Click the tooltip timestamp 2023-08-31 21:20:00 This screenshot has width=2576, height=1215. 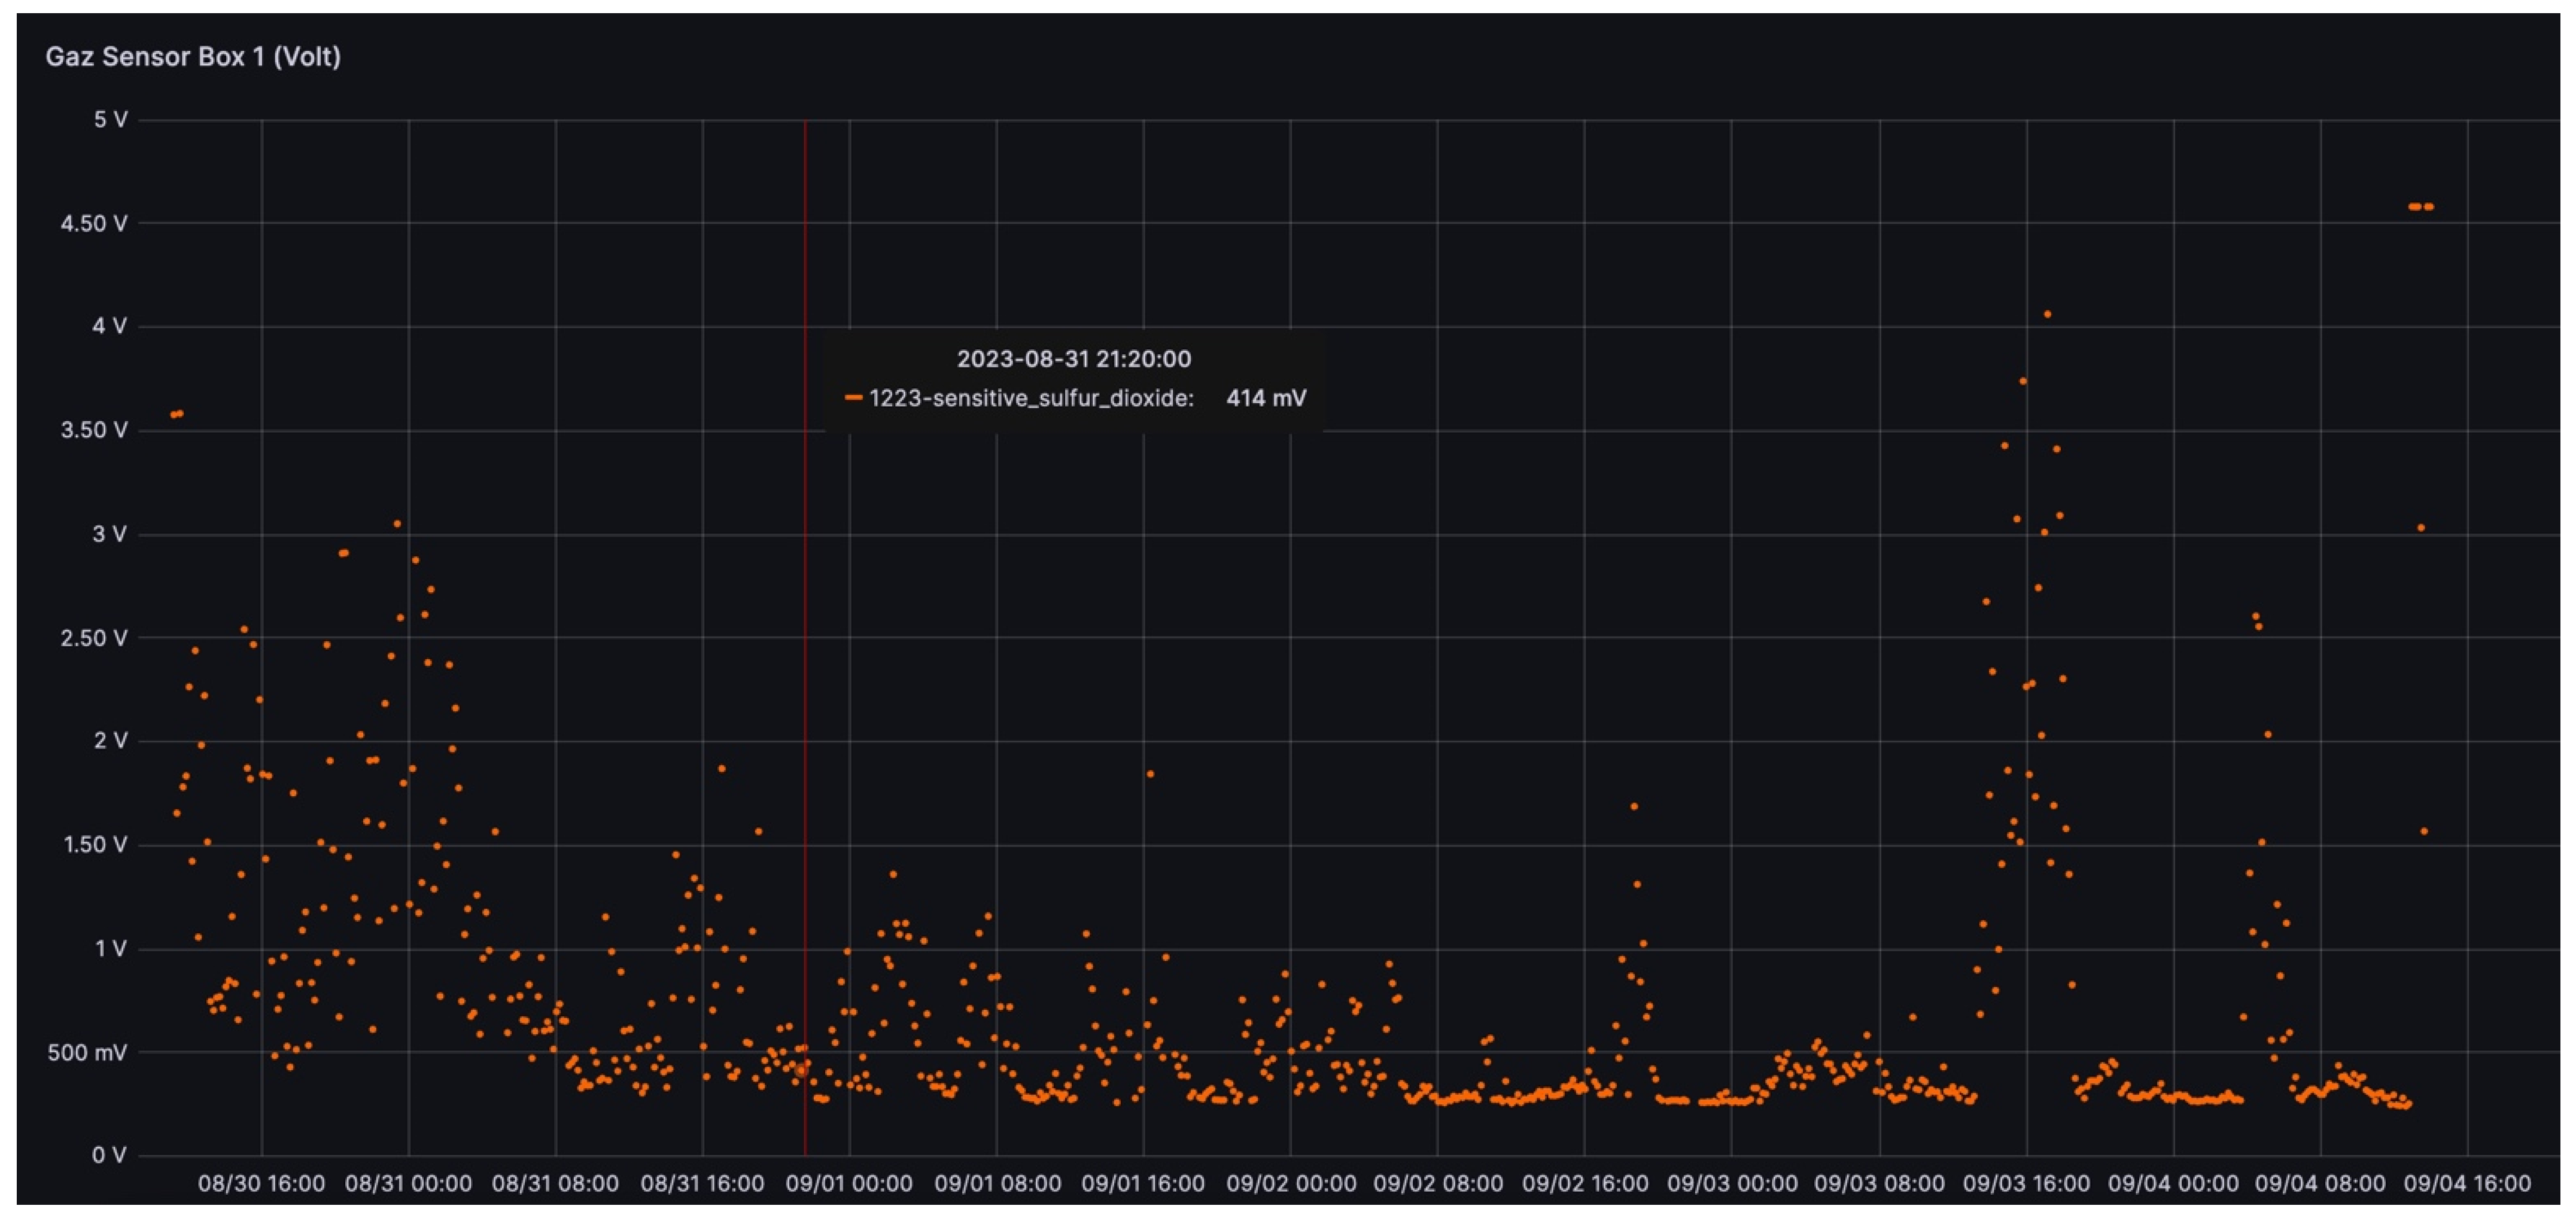point(1073,359)
